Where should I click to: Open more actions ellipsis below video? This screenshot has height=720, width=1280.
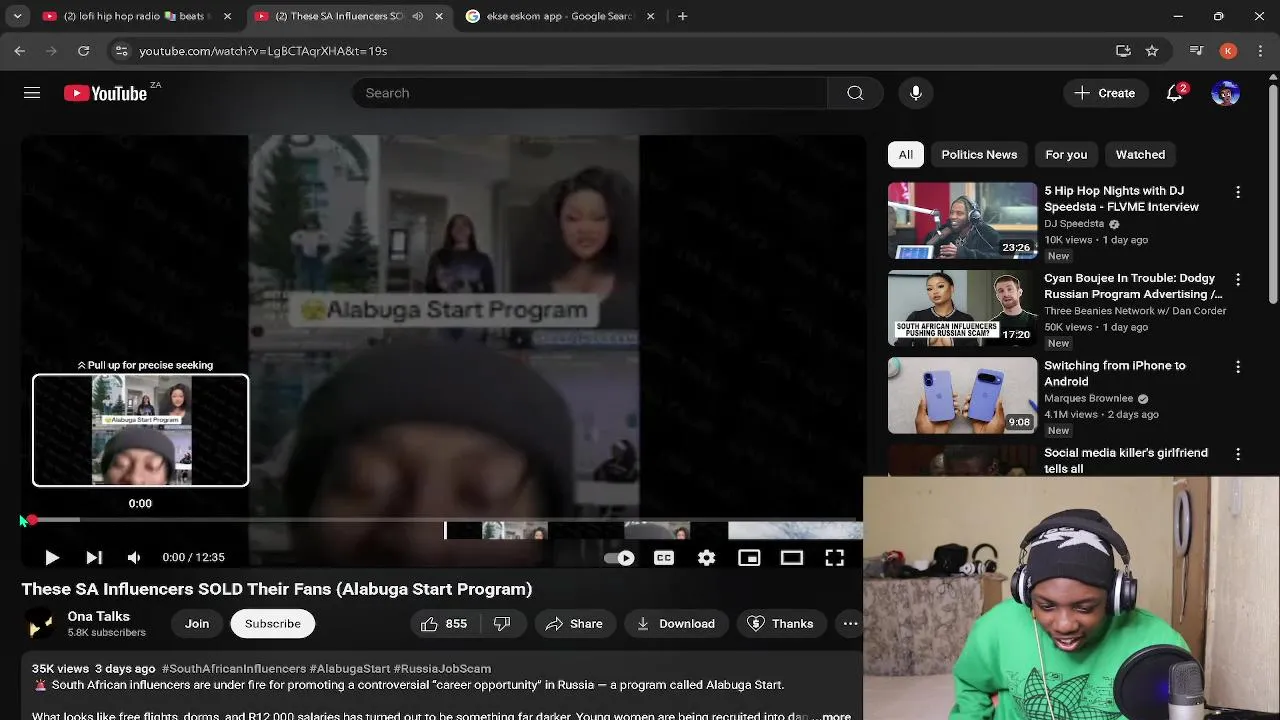pos(850,624)
